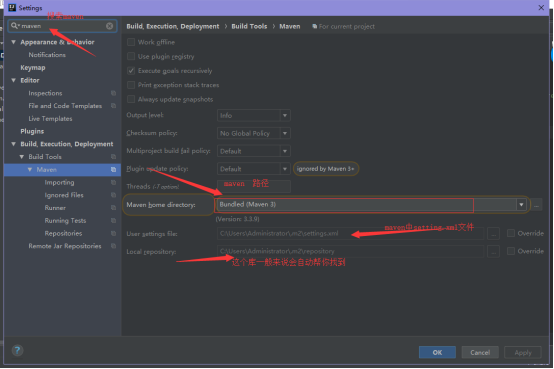Click project-level icon beside Running Tests
Viewport: 554px width, 369px height.
pyautogui.click(x=113, y=221)
